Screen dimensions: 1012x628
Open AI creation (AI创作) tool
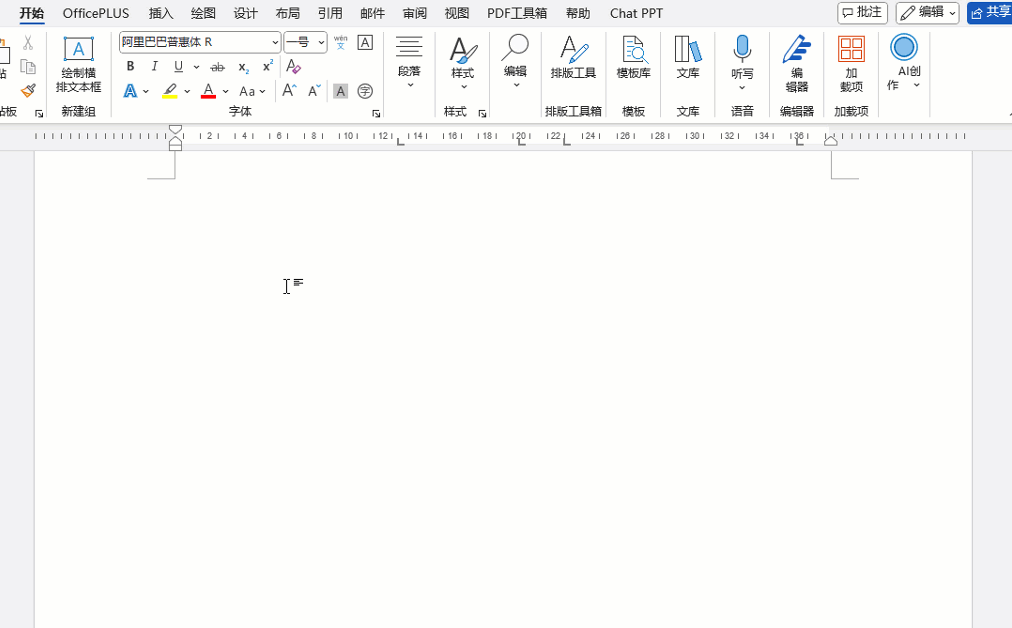pos(904,62)
